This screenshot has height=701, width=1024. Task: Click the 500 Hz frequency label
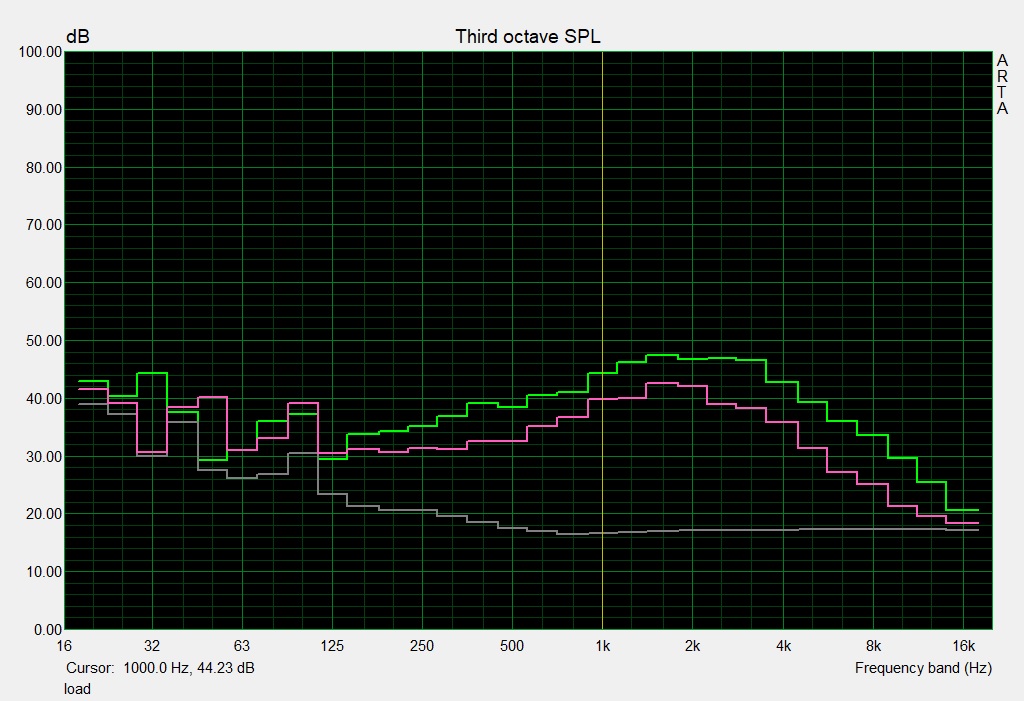point(512,646)
